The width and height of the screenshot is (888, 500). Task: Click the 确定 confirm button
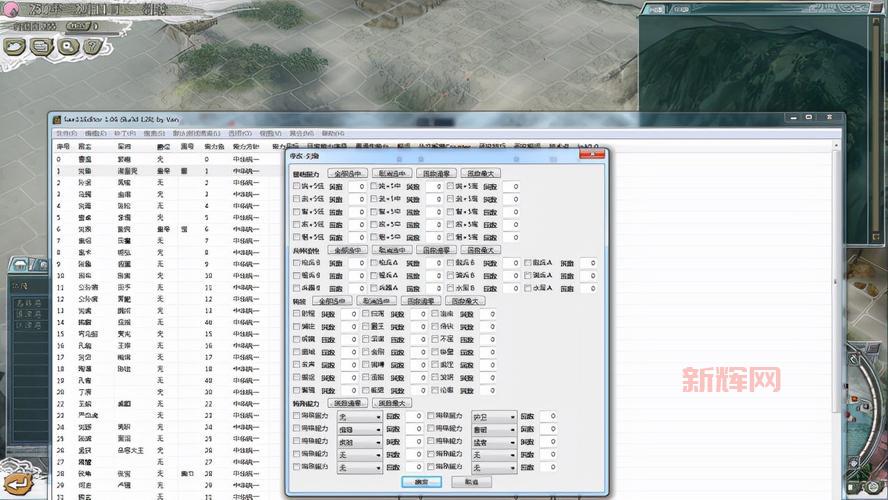click(421, 482)
